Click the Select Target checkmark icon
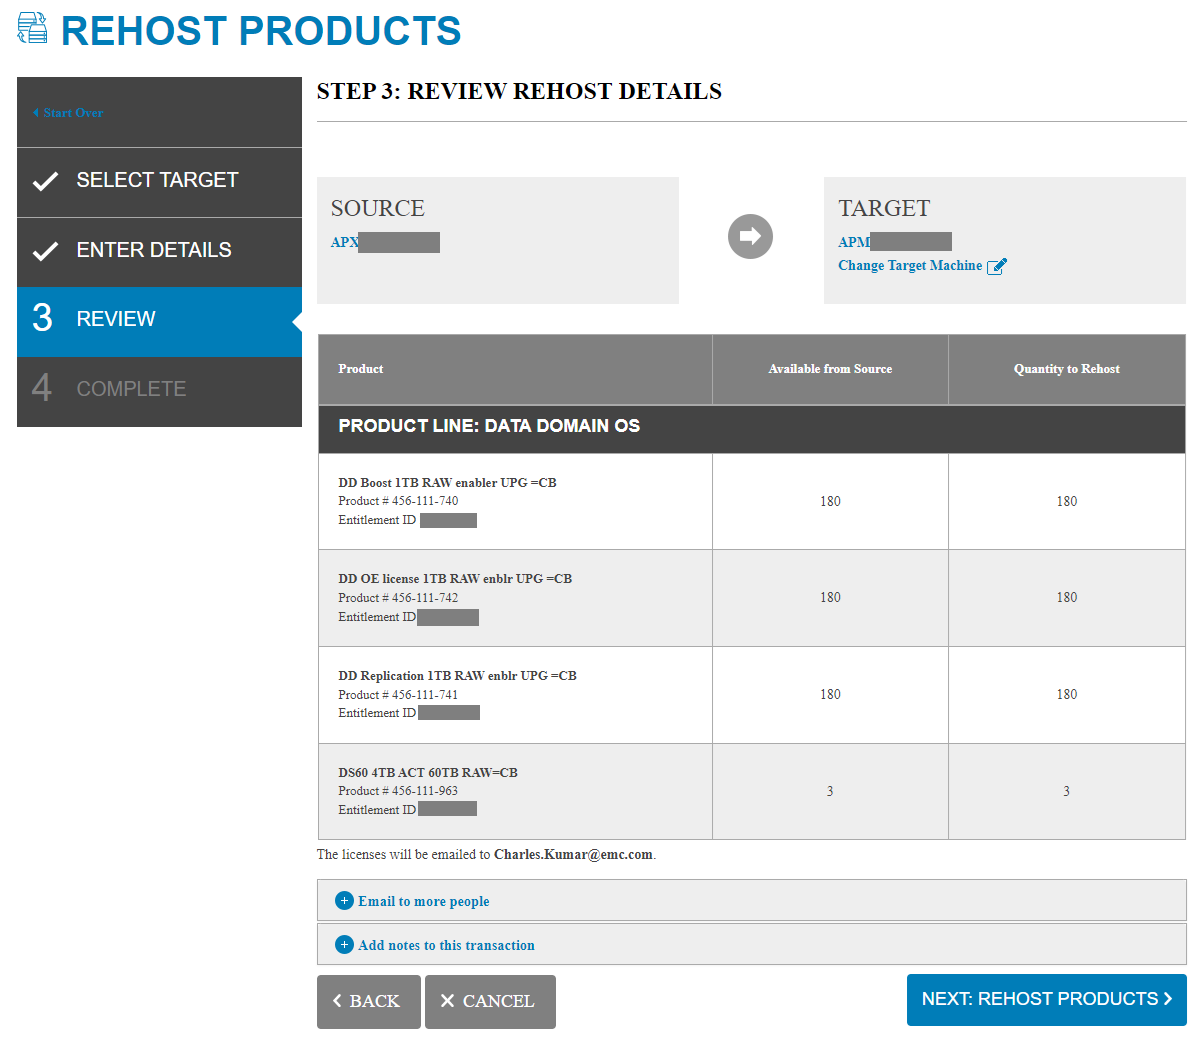The image size is (1193, 1038). (x=45, y=181)
